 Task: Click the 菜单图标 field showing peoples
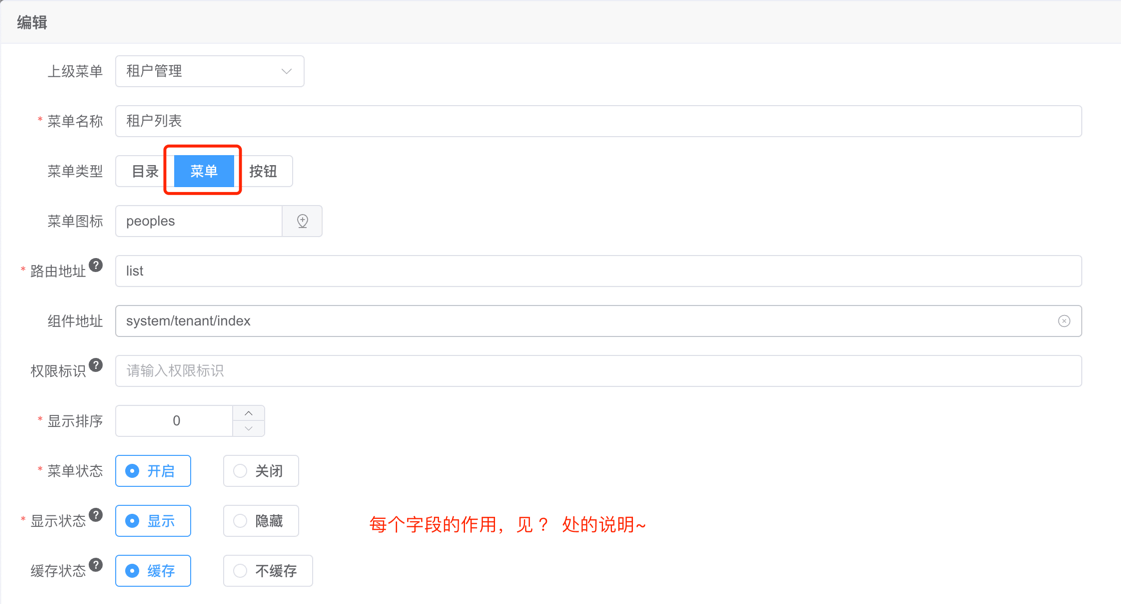[x=199, y=221]
